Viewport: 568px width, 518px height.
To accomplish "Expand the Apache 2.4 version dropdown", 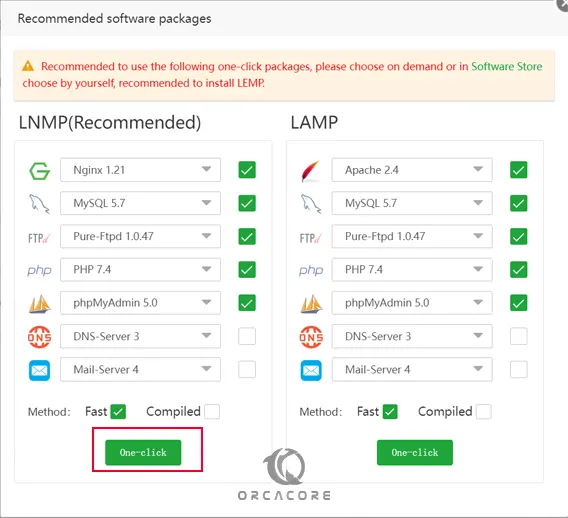I will point(412,170).
